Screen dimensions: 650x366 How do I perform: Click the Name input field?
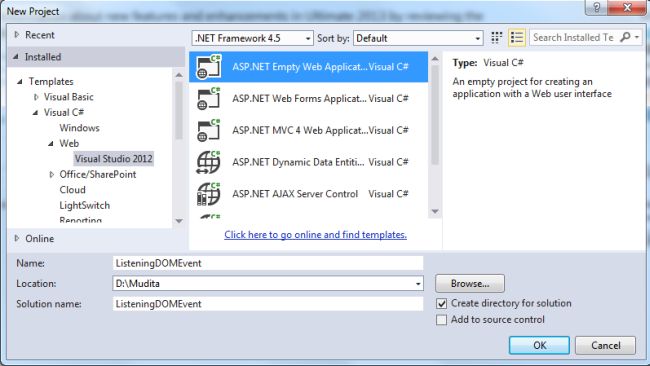point(268,263)
